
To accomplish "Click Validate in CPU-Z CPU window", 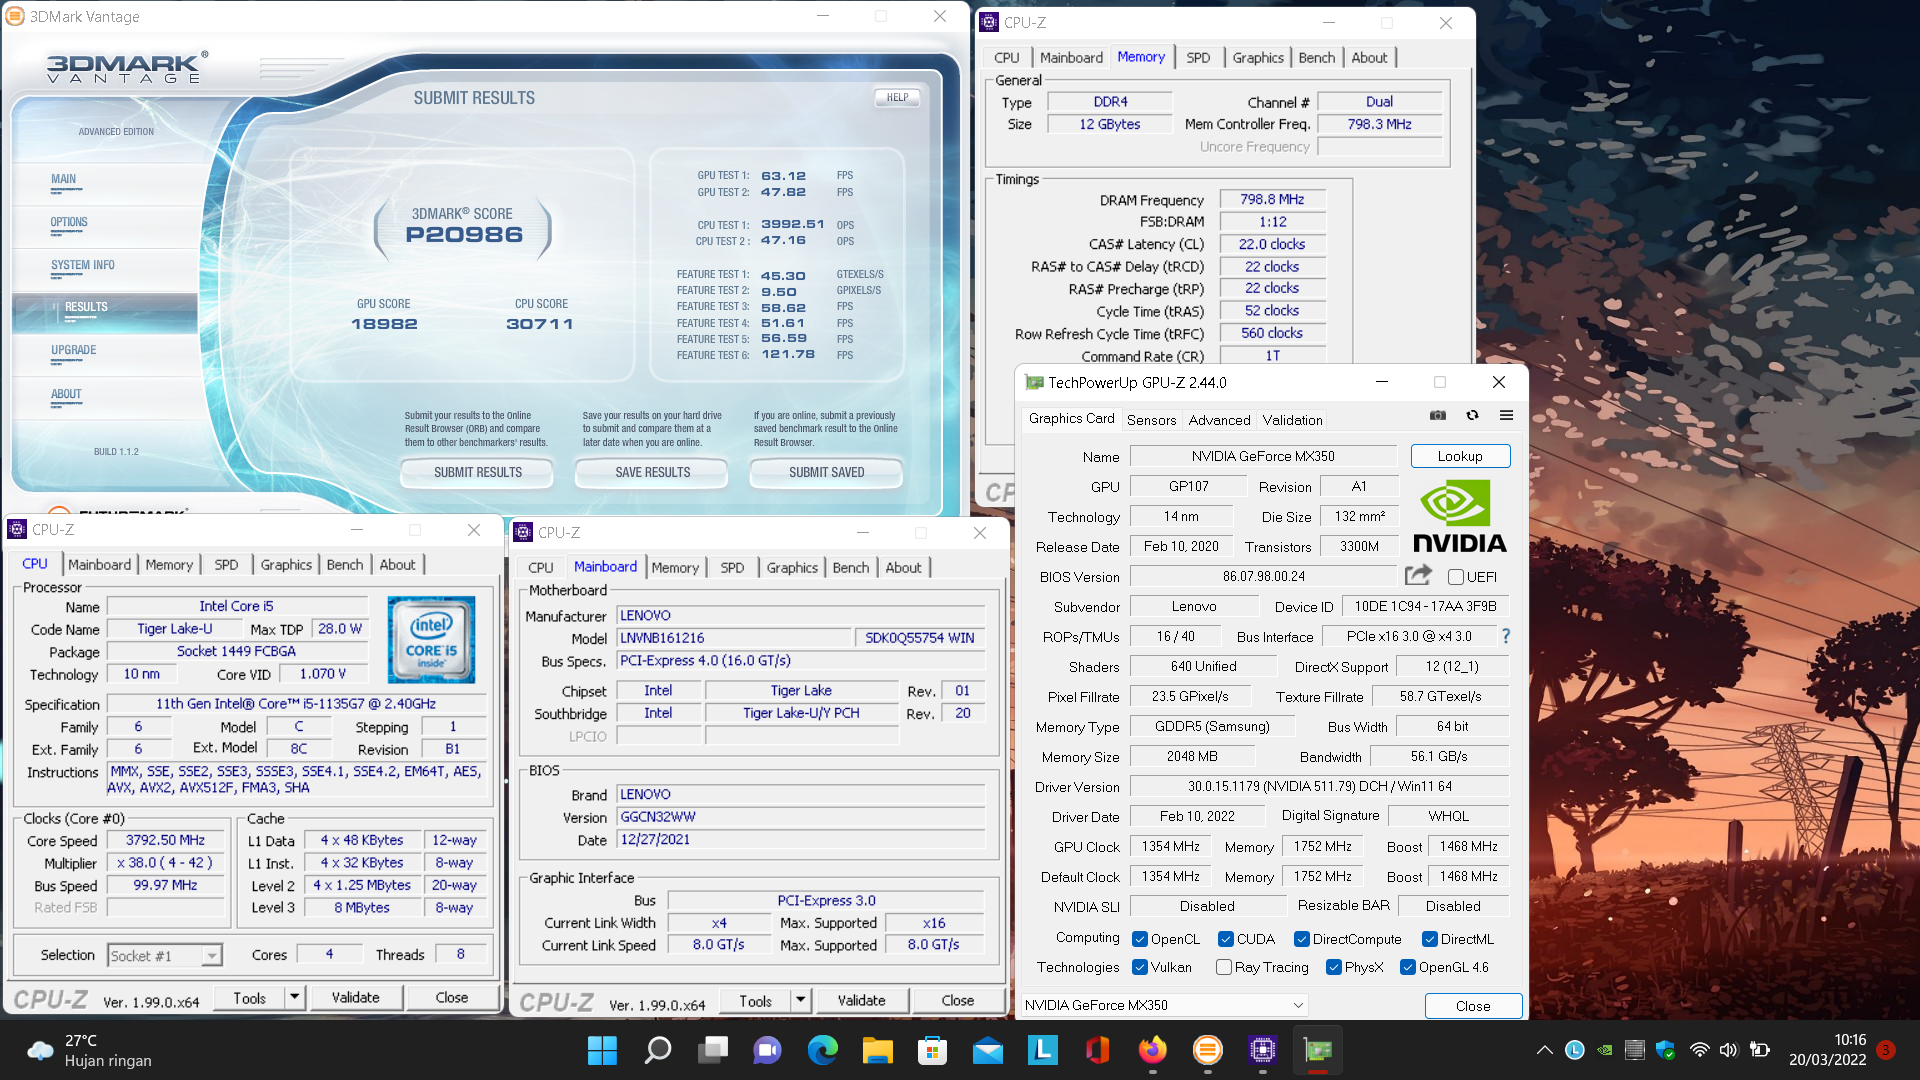I will tap(355, 997).
